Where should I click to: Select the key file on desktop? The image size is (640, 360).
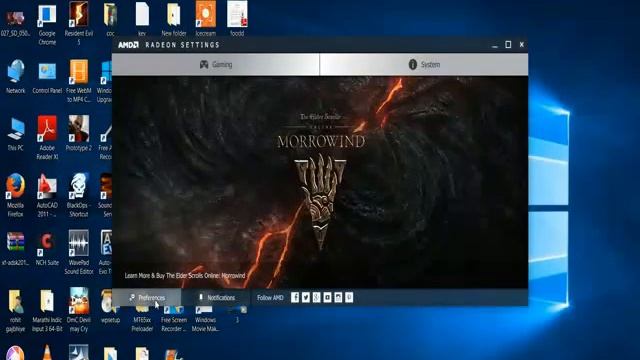pos(142,20)
